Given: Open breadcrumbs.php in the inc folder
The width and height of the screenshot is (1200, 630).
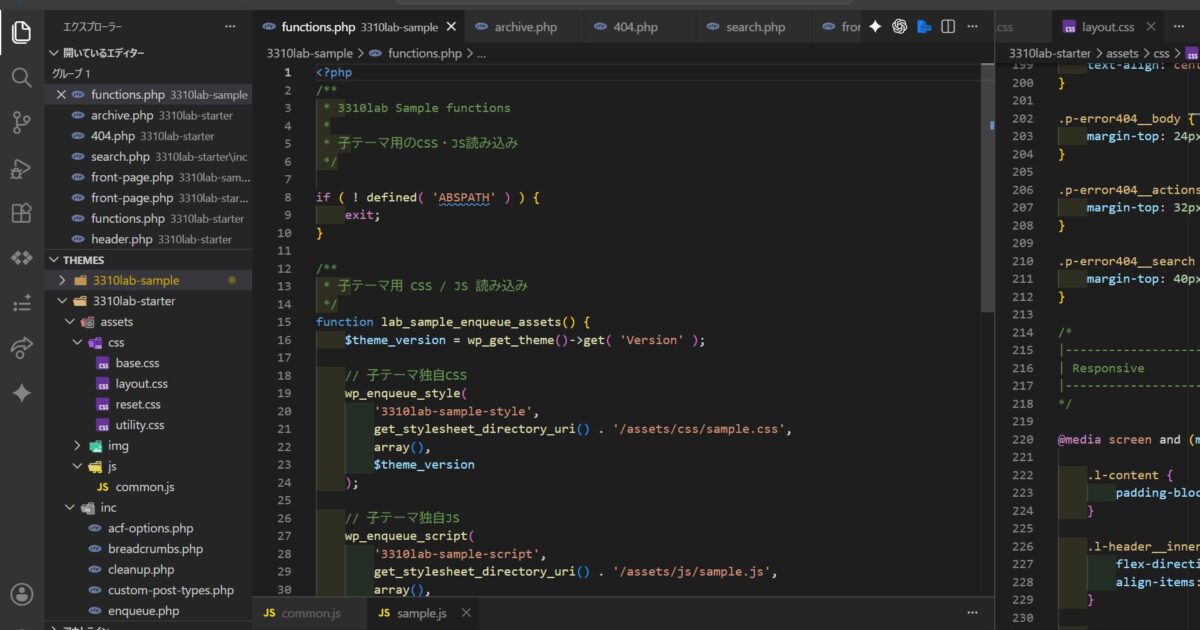Looking at the screenshot, I should coord(155,549).
